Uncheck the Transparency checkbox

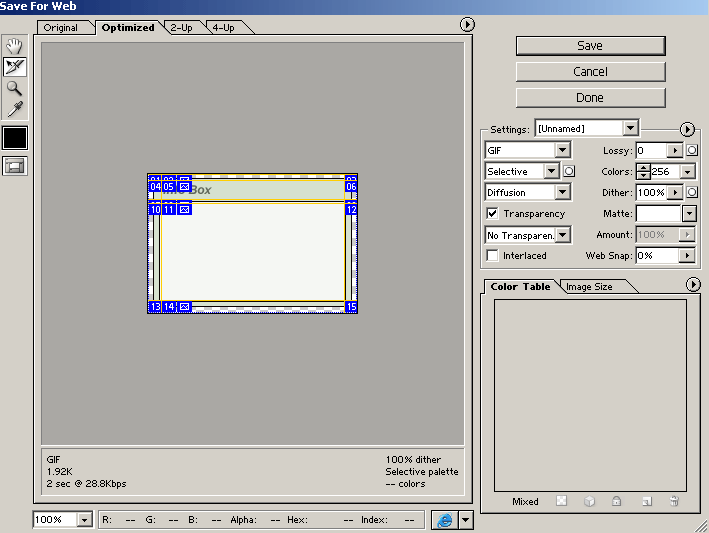pos(492,213)
